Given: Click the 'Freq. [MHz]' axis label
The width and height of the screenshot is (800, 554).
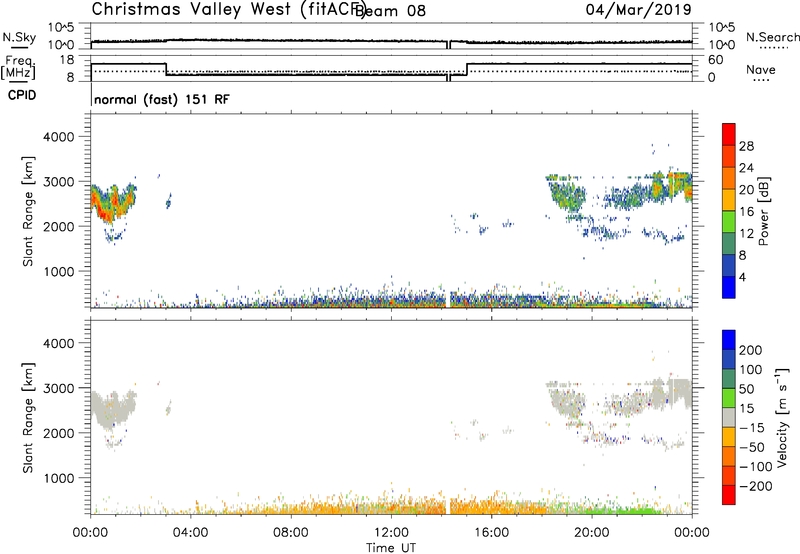Looking at the screenshot, I should tap(19, 68).
